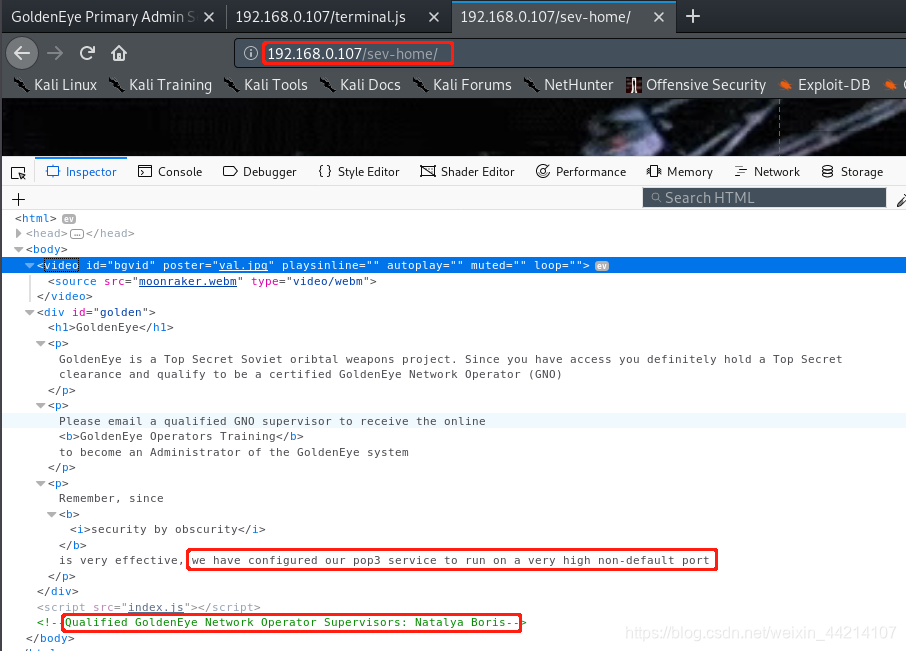
Task: Open the Debugger panel
Action: 259,172
